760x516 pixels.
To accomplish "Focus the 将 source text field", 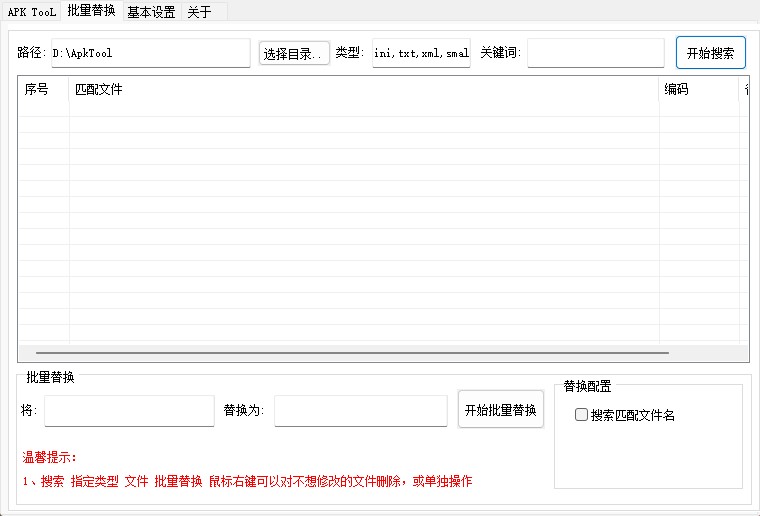I will pyautogui.click(x=129, y=411).
